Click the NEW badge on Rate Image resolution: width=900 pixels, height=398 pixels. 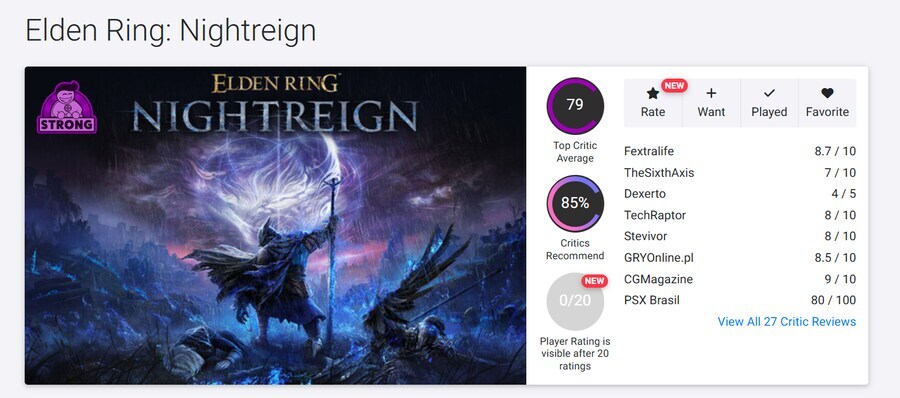point(674,86)
